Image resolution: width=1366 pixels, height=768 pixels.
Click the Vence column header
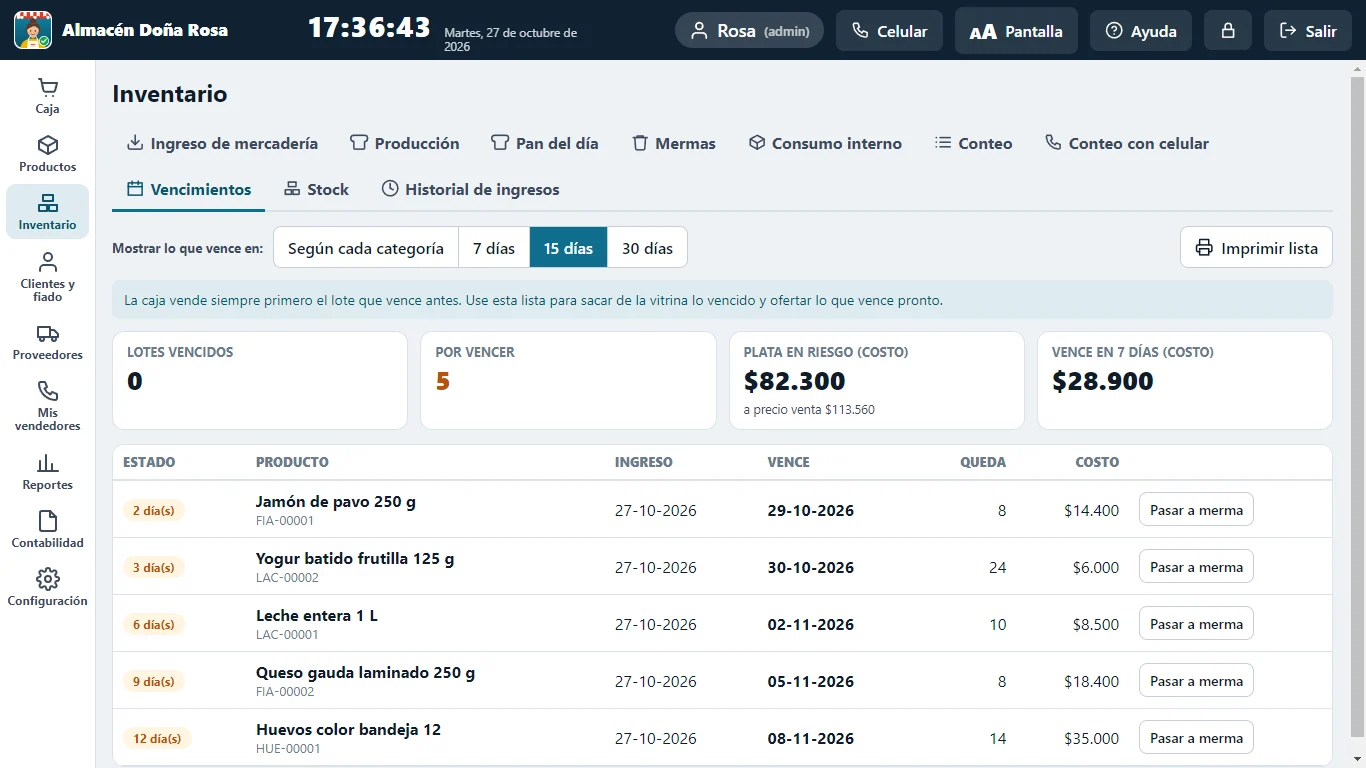pos(788,462)
